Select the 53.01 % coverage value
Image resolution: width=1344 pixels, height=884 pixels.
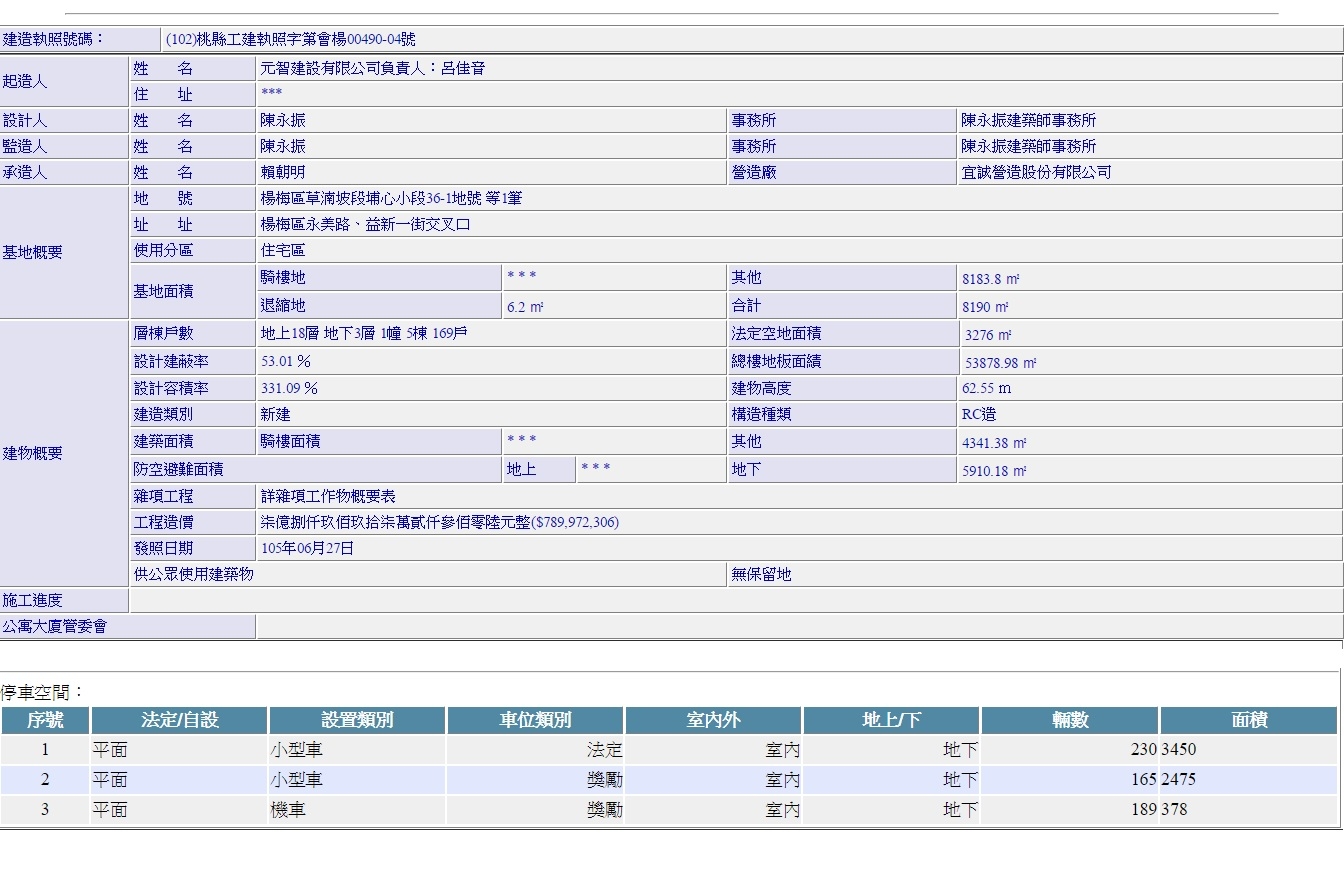click(x=286, y=361)
